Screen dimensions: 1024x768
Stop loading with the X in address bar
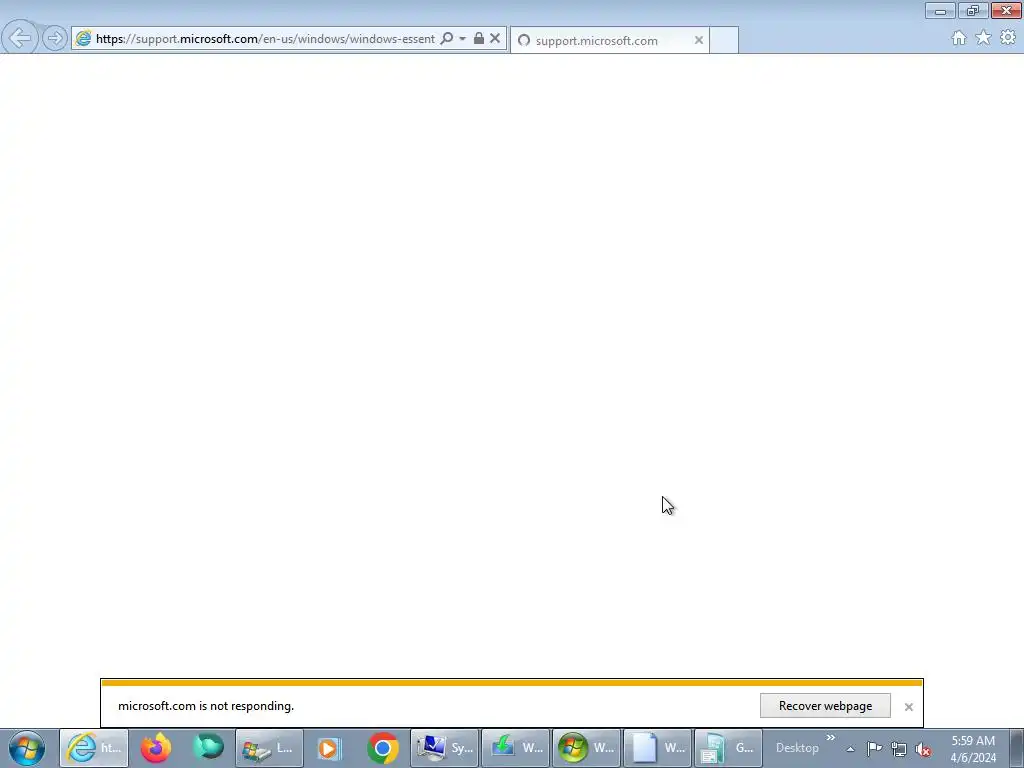(x=495, y=38)
